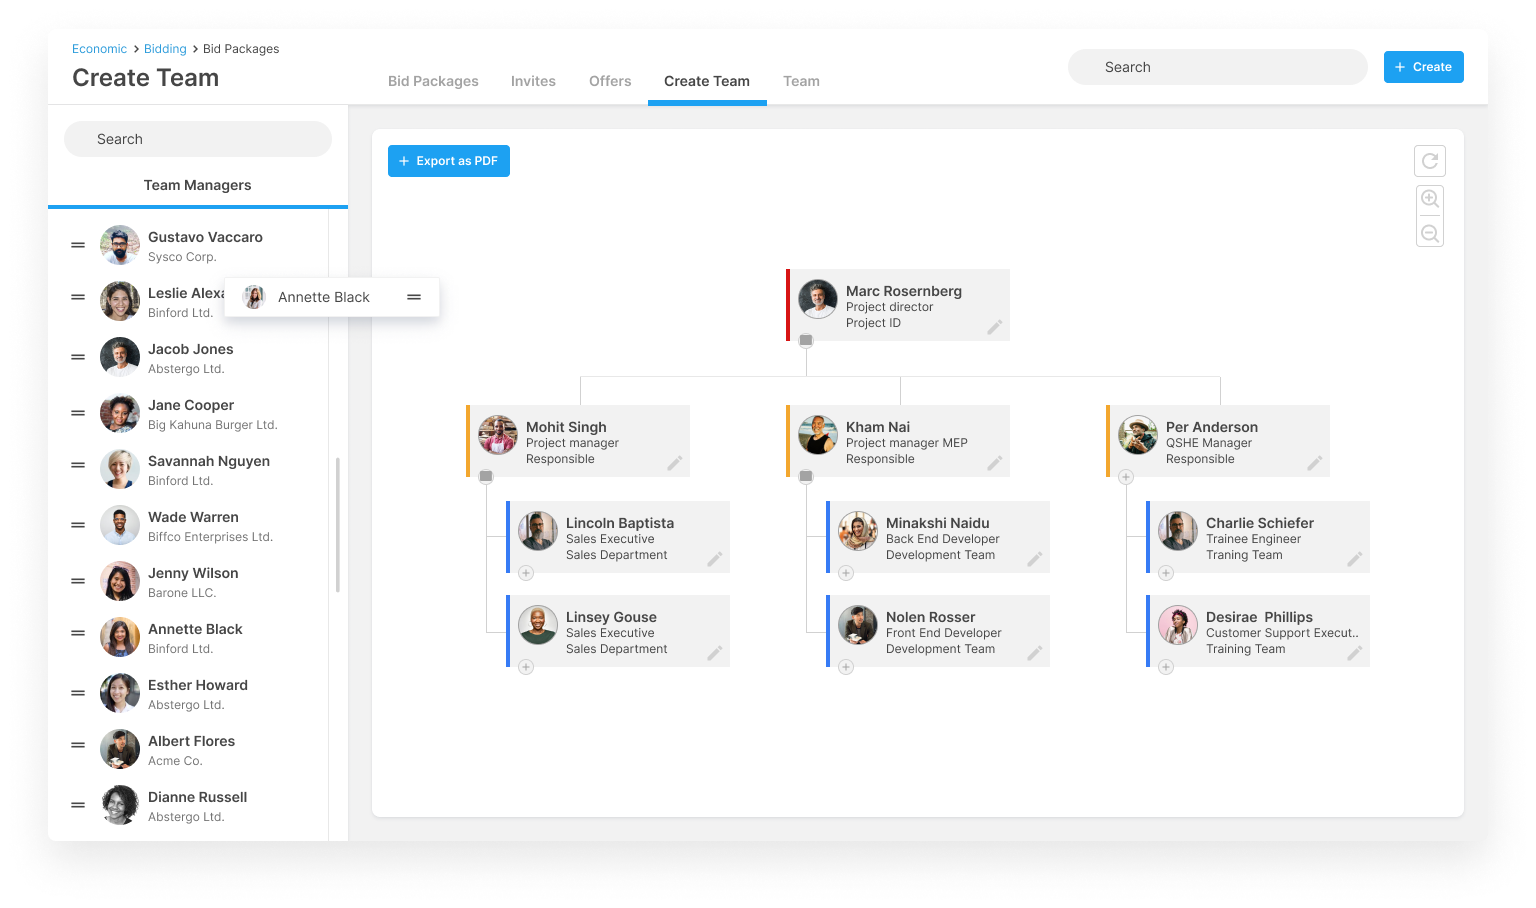Image resolution: width=1536 pixels, height=908 pixels.
Task: Click drag handle beside Gustavo Vaccaro
Action: [78, 245]
